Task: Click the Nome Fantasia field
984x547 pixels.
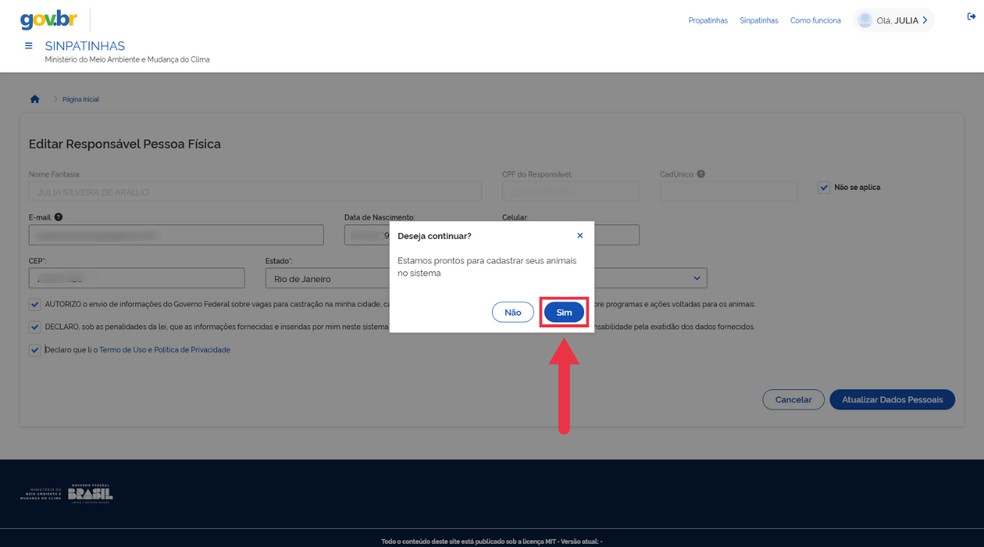Action: (255, 192)
